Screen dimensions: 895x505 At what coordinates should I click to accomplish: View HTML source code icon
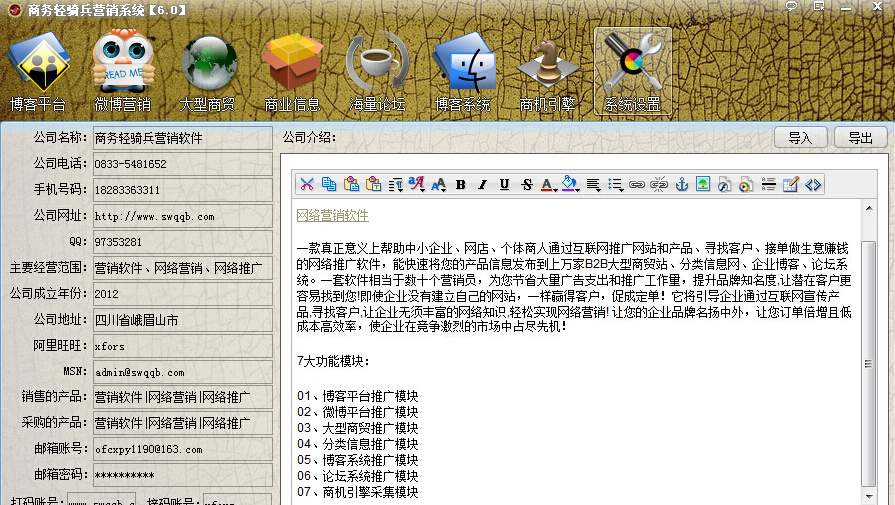pos(813,184)
